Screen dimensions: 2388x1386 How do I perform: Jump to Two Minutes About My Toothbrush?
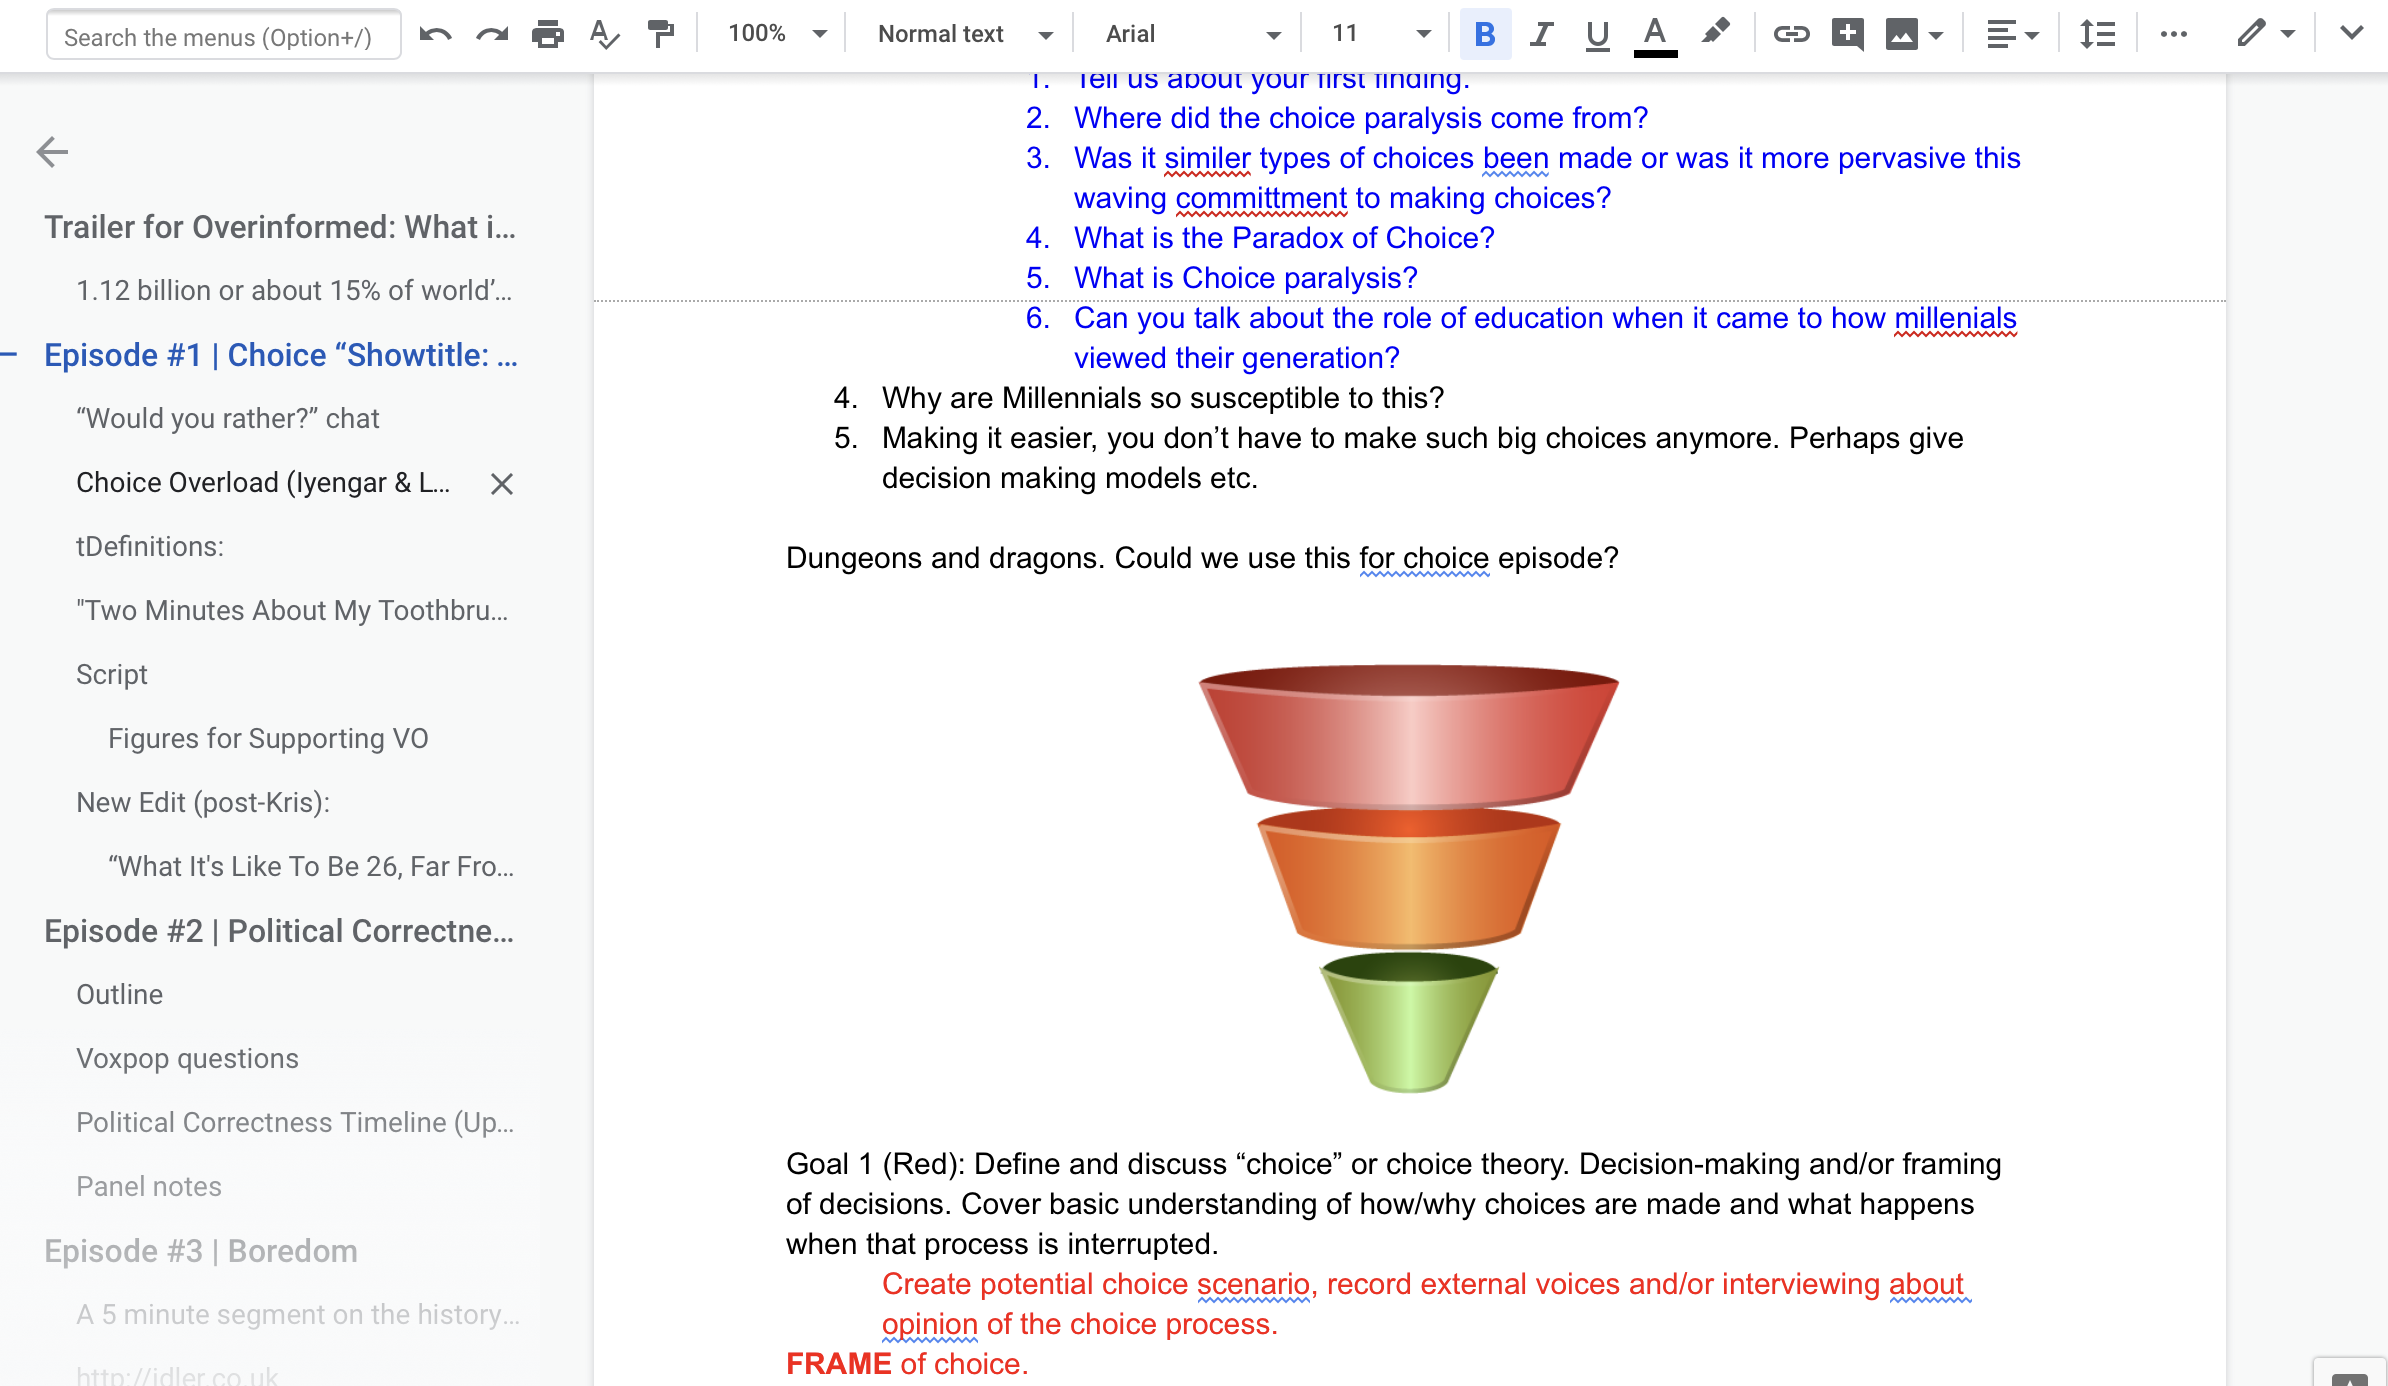tap(292, 610)
